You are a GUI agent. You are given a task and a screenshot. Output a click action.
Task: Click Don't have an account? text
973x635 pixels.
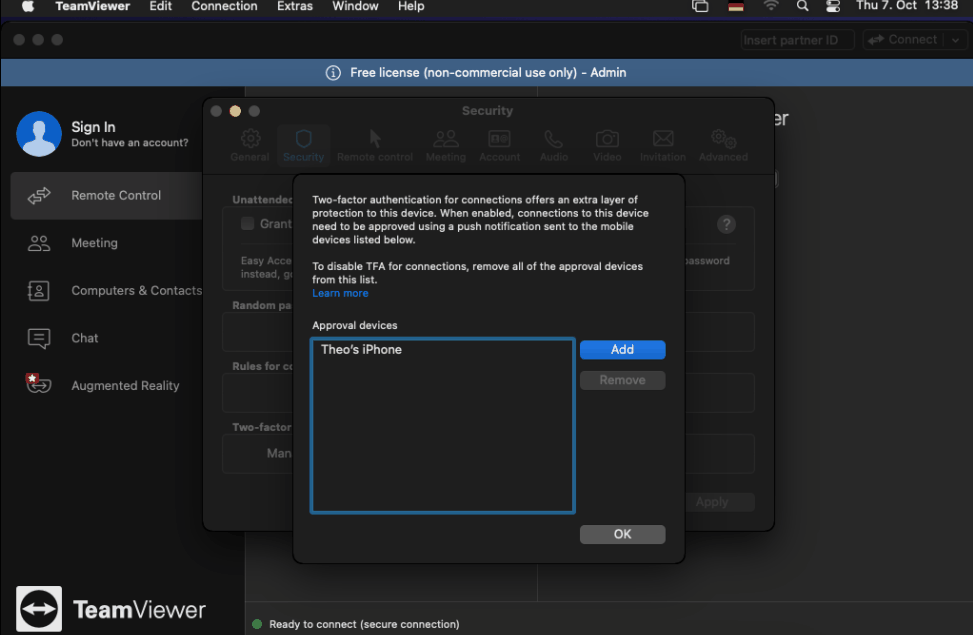coord(130,143)
